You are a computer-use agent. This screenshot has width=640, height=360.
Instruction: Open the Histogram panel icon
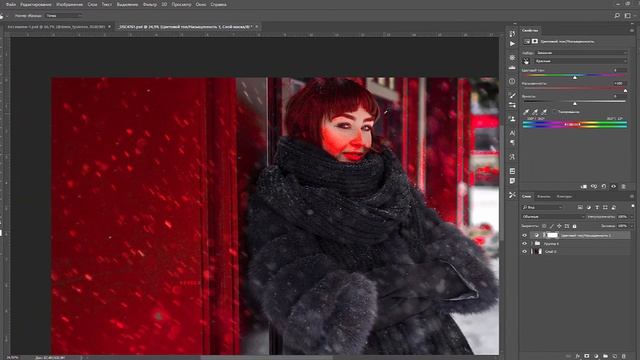(512, 67)
